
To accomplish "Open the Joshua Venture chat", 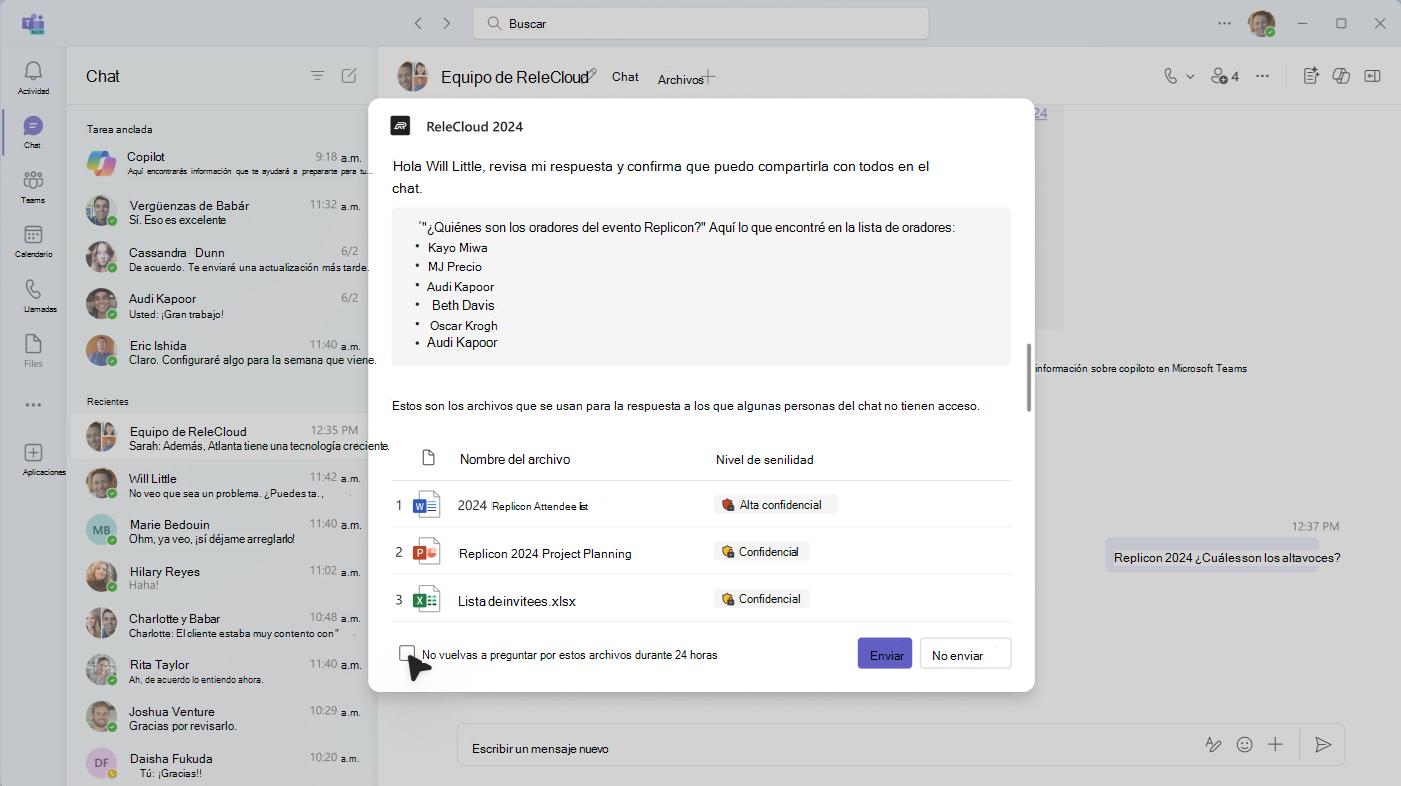I will click(x=222, y=718).
